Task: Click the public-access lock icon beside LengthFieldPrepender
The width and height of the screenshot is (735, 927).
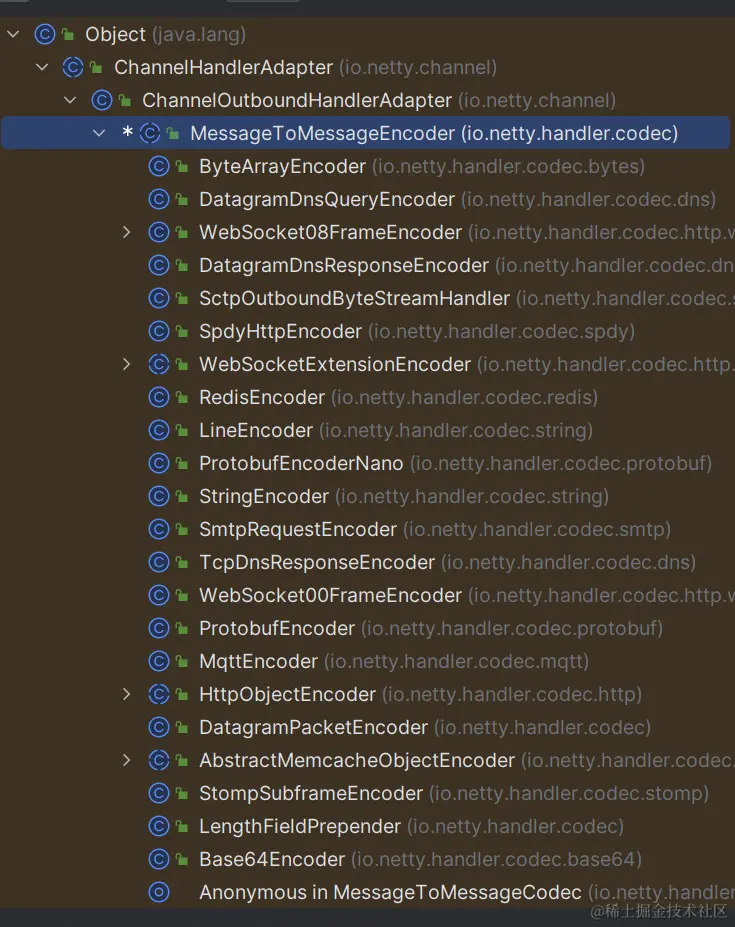Action: click(182, 826)
